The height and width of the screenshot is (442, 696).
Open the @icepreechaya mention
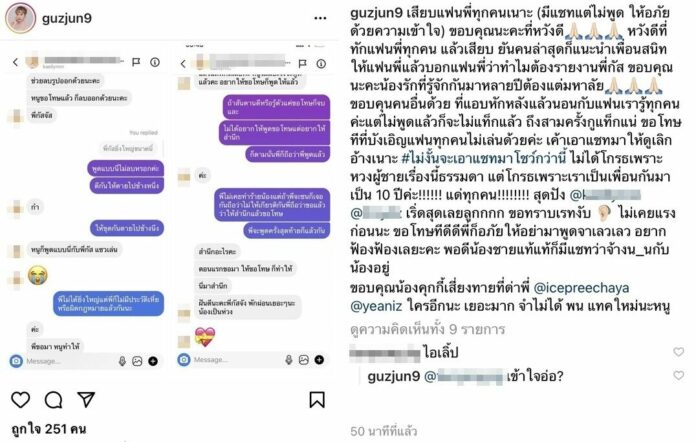click(581, 288)
